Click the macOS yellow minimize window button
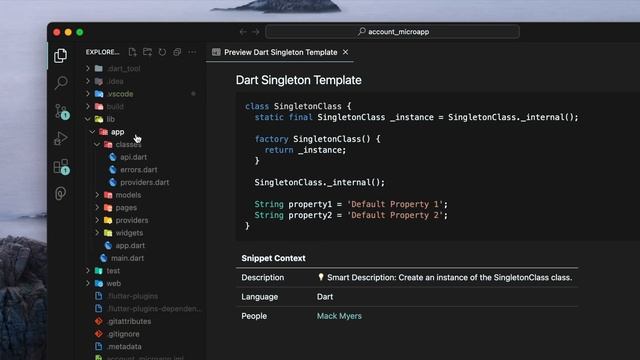640x360 pixels. tap(68, 32)
